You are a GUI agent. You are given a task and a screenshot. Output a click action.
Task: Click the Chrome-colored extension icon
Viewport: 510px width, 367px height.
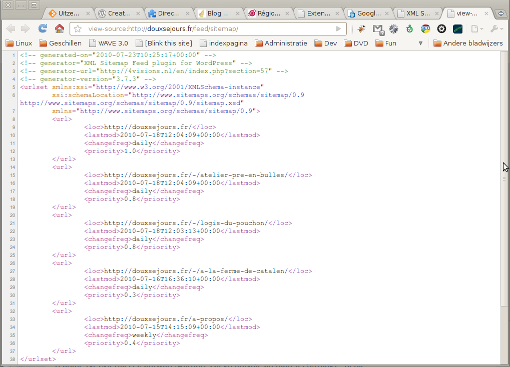[425, 29]
